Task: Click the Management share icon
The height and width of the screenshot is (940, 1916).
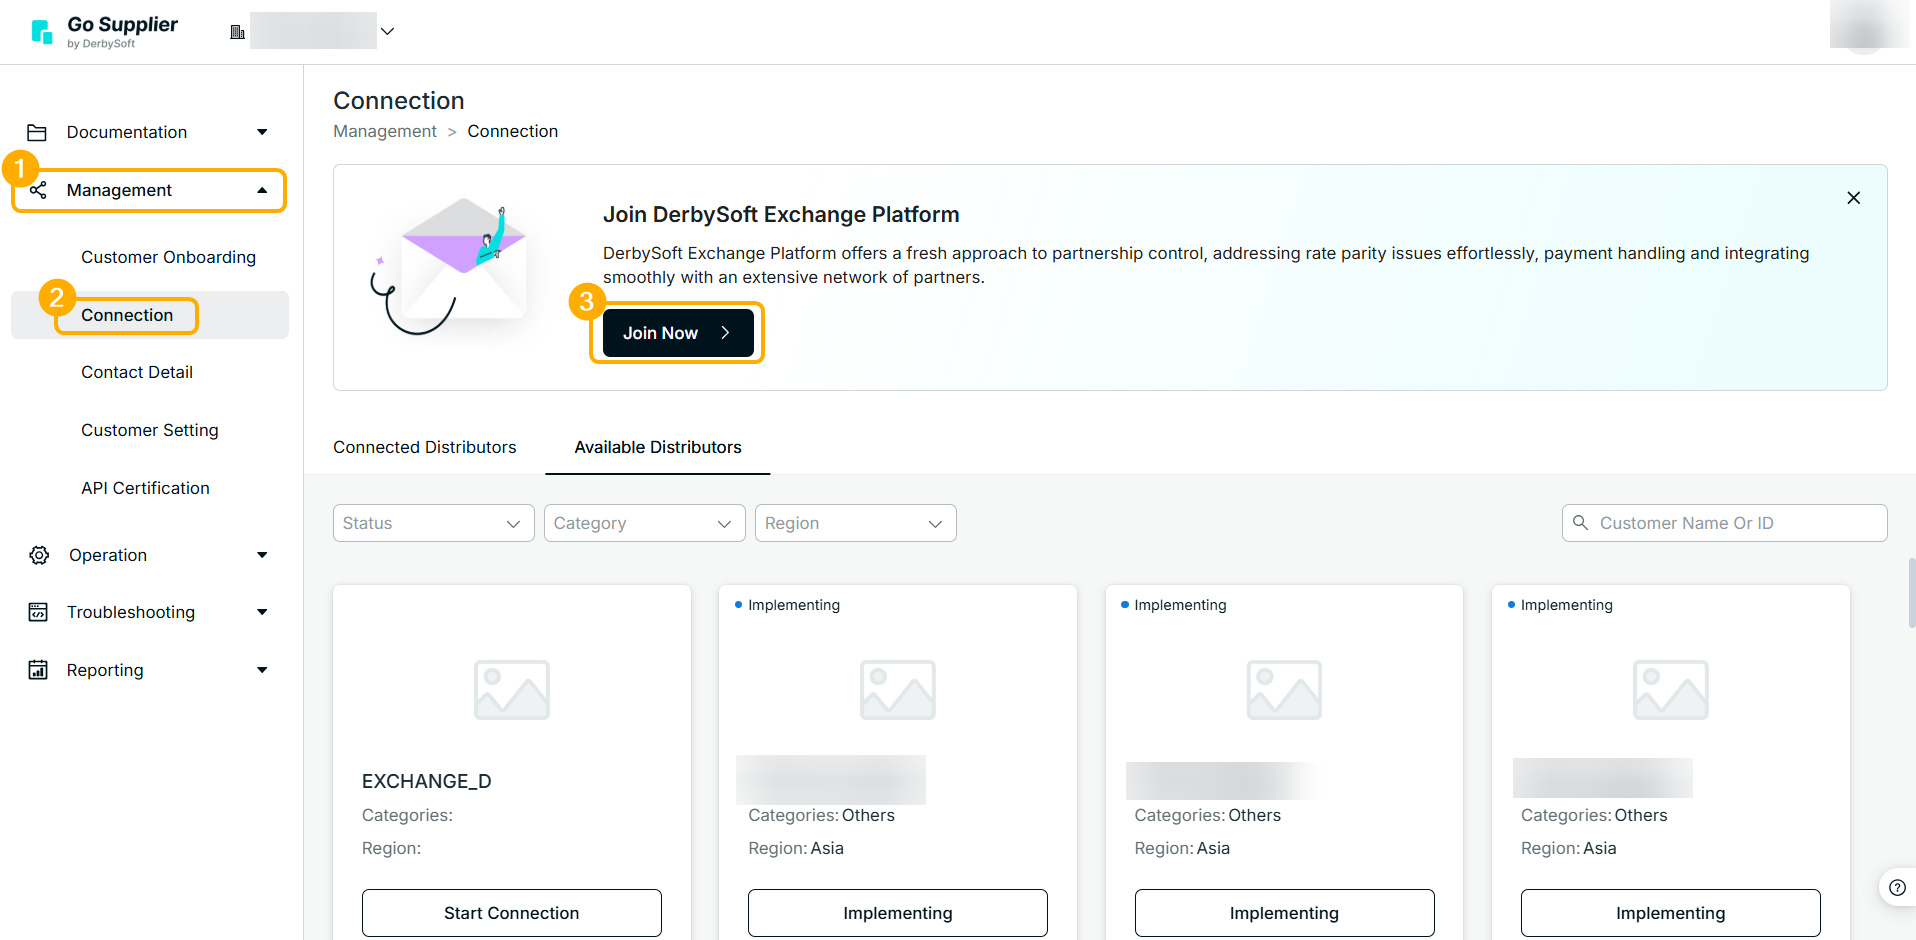Action: pos(38,190)
